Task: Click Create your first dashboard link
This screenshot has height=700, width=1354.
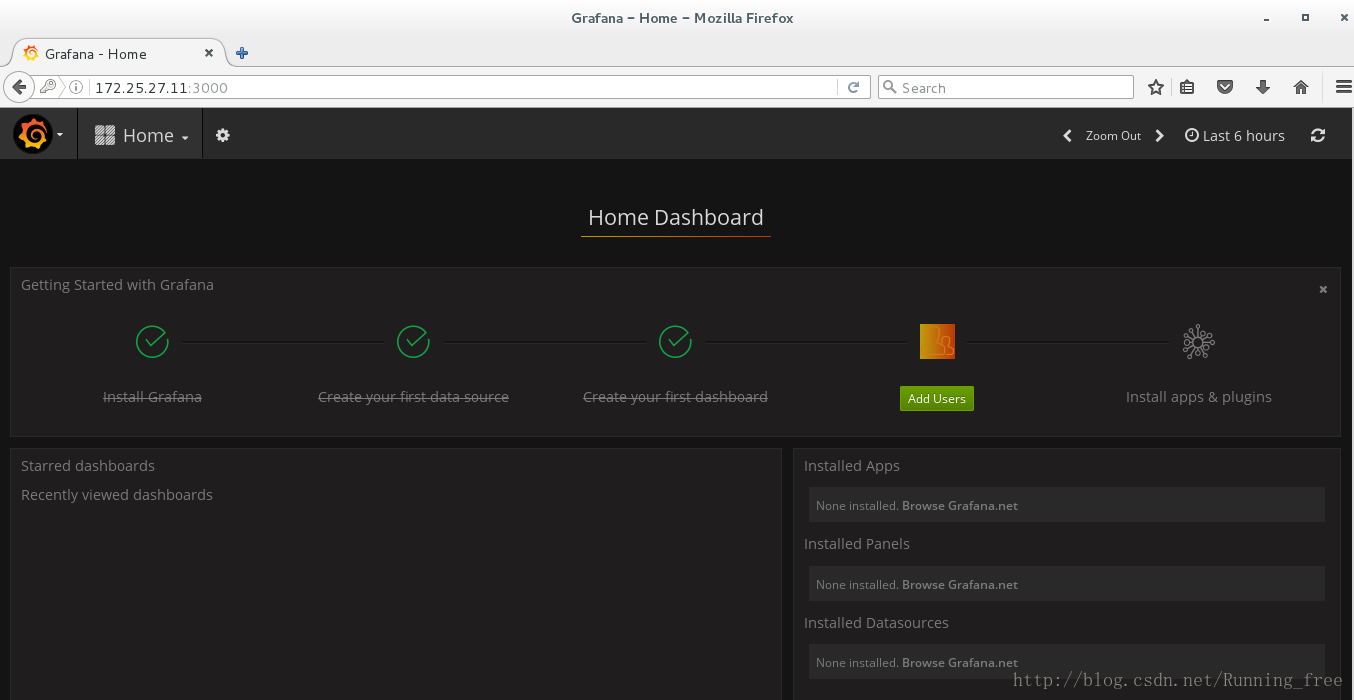Action: click(675, 396)
